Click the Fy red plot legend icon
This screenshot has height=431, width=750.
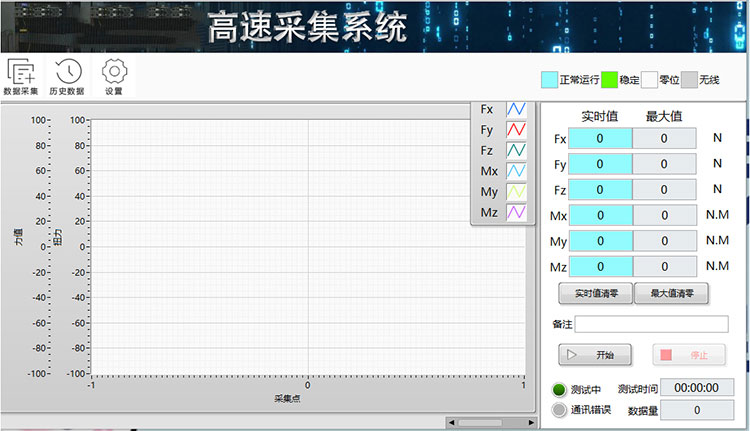point(516,130)
